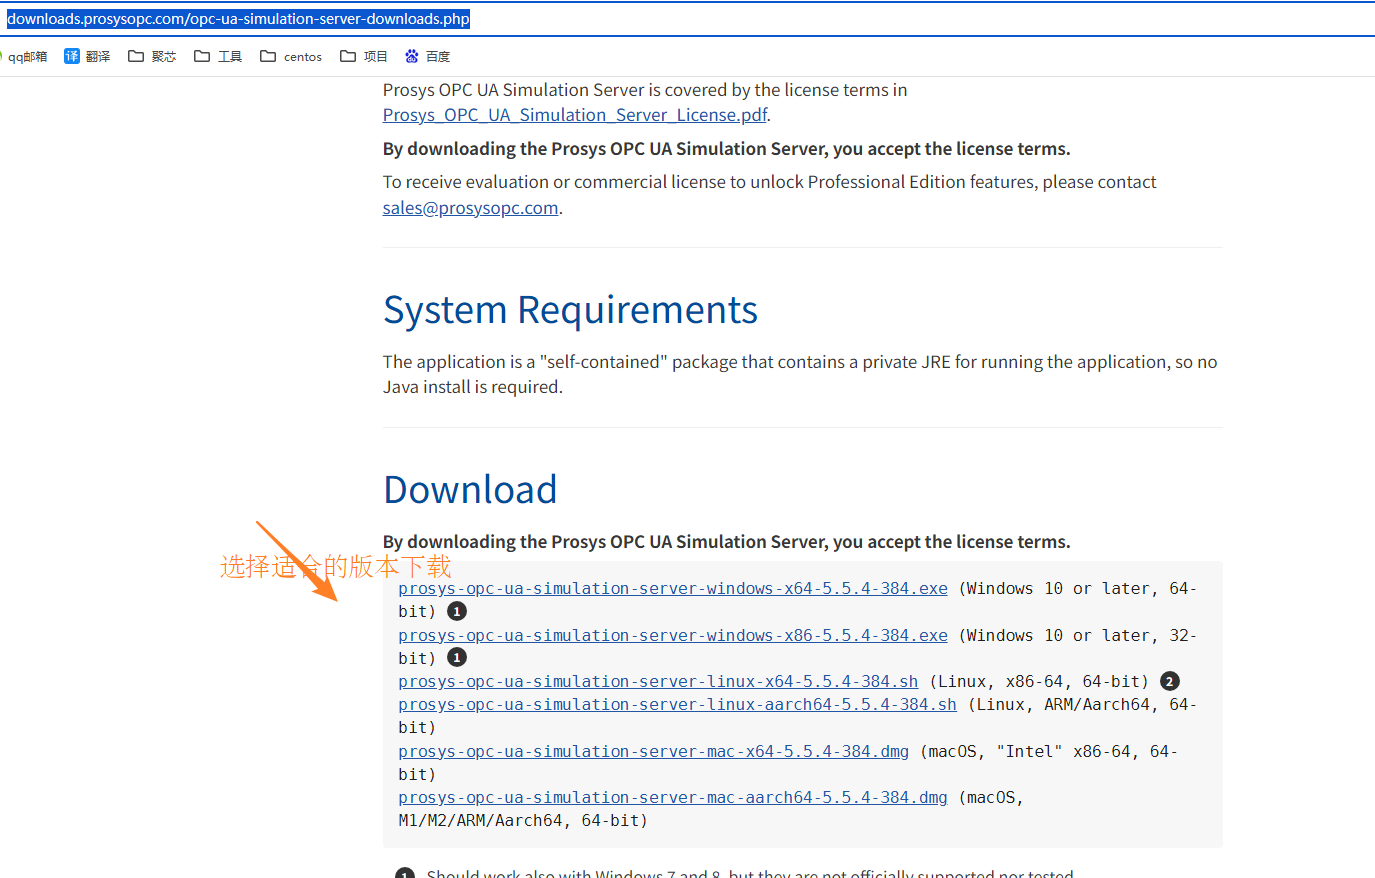
Task: Click text '(macOS, "Intel" x86-64, 64-'
Action: click(x=1048, y=752)
